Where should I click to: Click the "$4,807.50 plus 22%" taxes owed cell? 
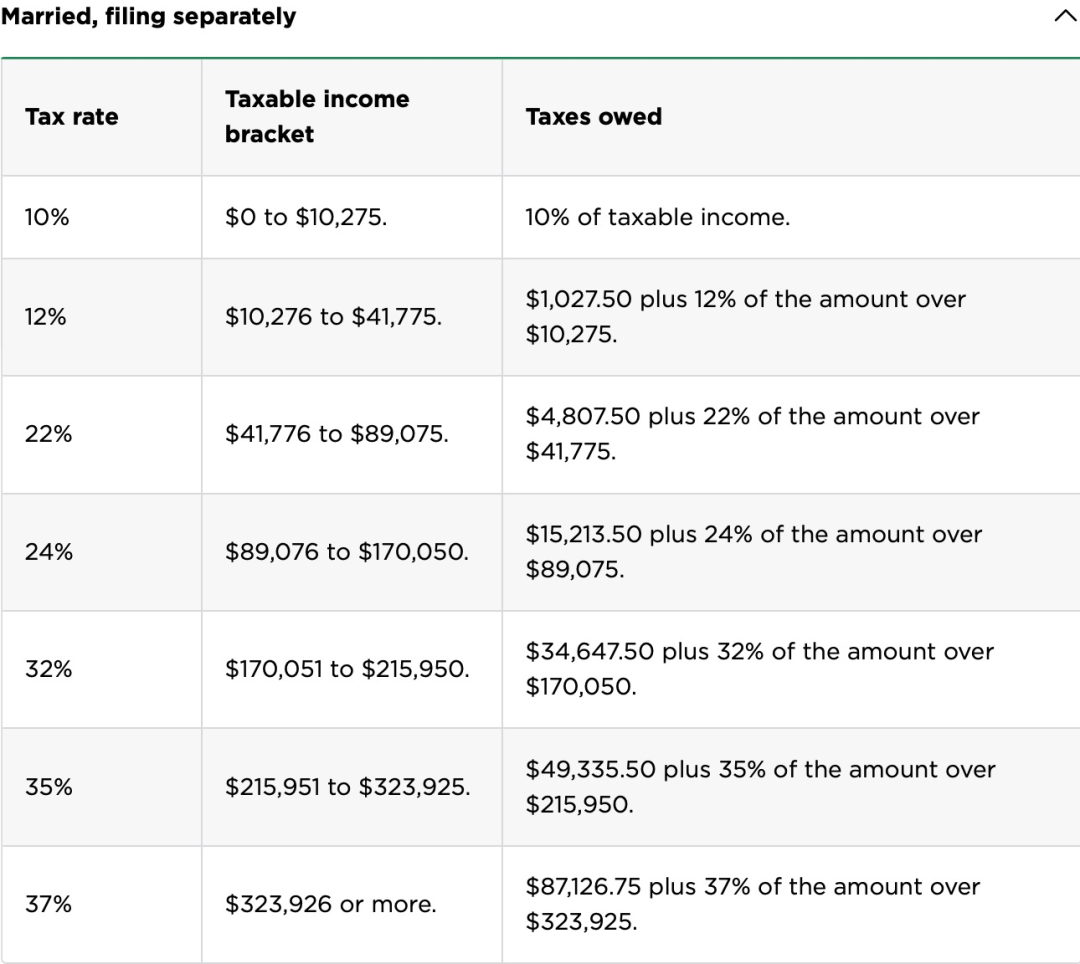[x=752, y=434]
